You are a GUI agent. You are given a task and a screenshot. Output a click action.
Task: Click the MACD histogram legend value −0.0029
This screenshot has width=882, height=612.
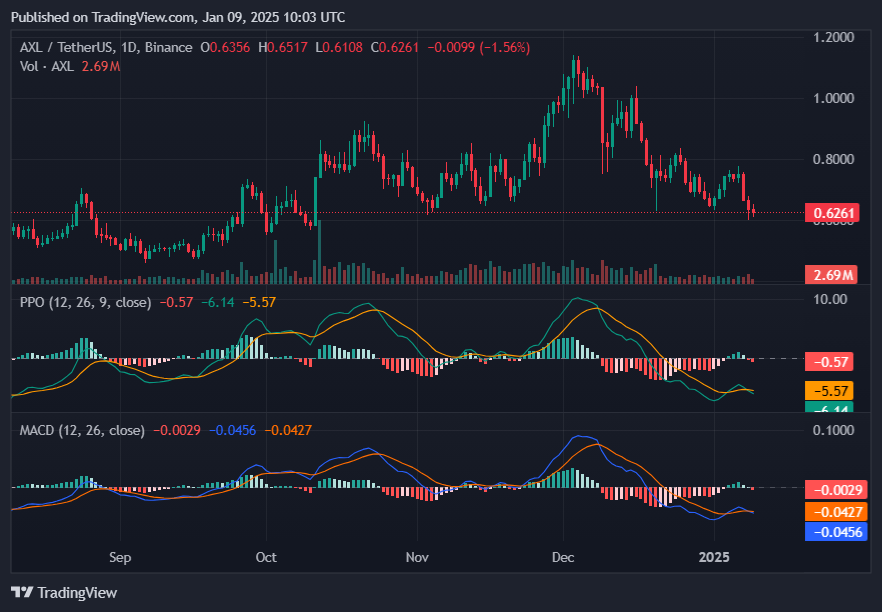[x=177, y=431]
